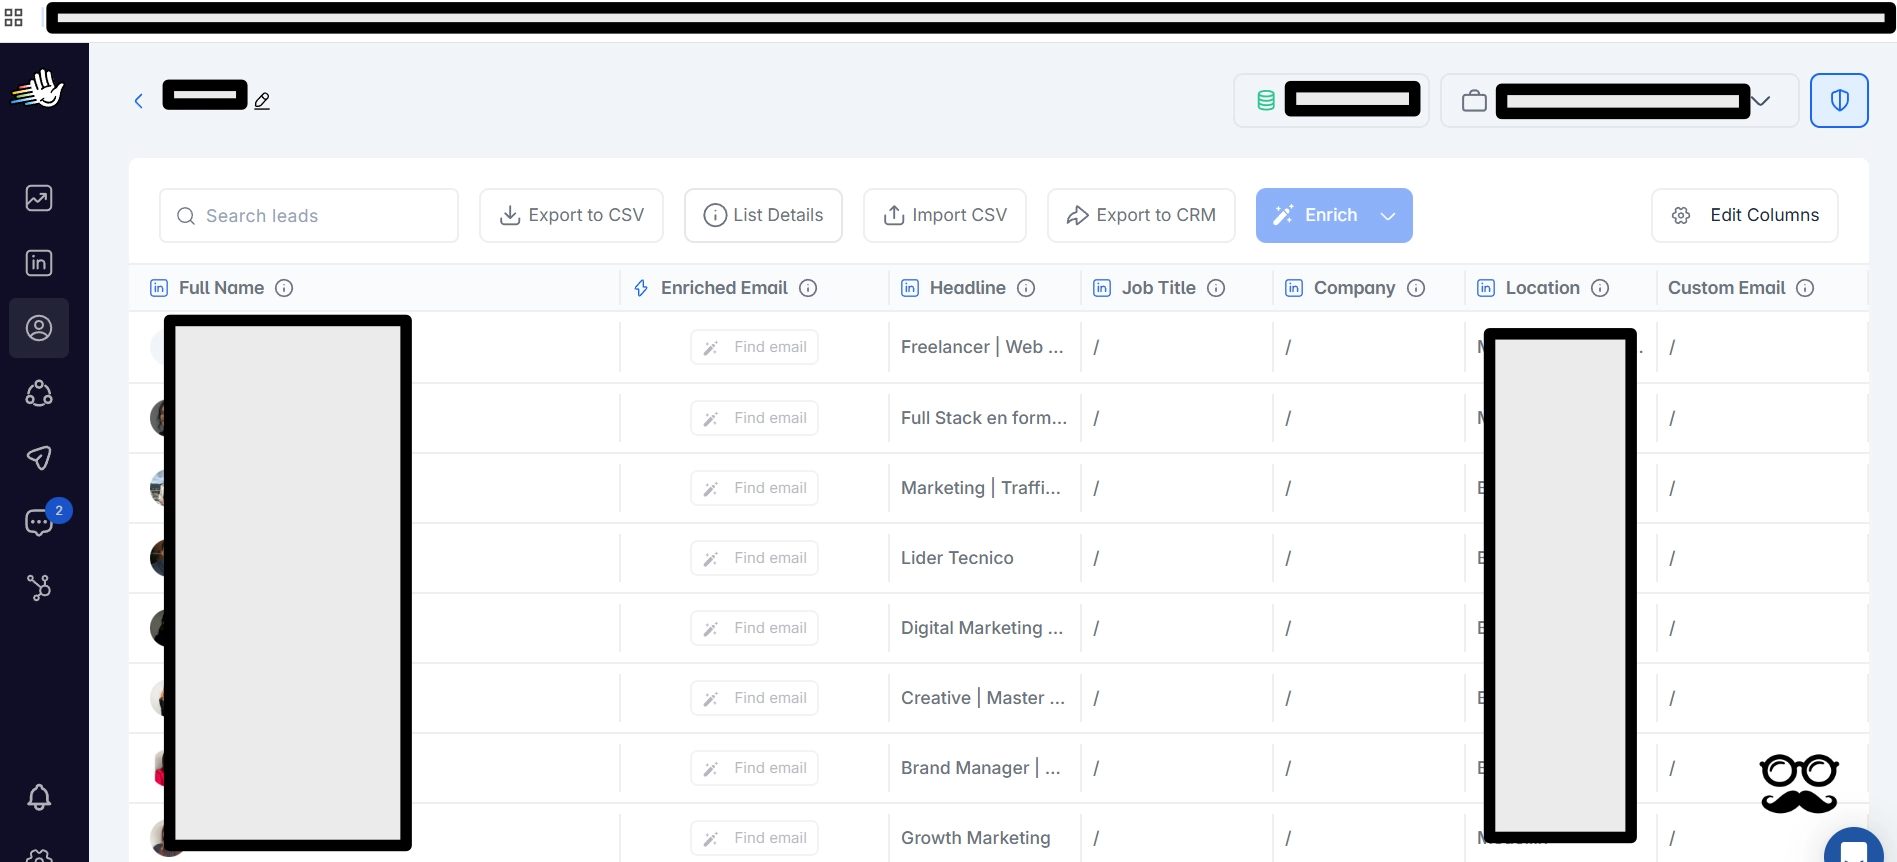Viewport: 1897px width, 862px height.
Task: Click headline 'Growth Marketing'
Action: tap(976, 838)
